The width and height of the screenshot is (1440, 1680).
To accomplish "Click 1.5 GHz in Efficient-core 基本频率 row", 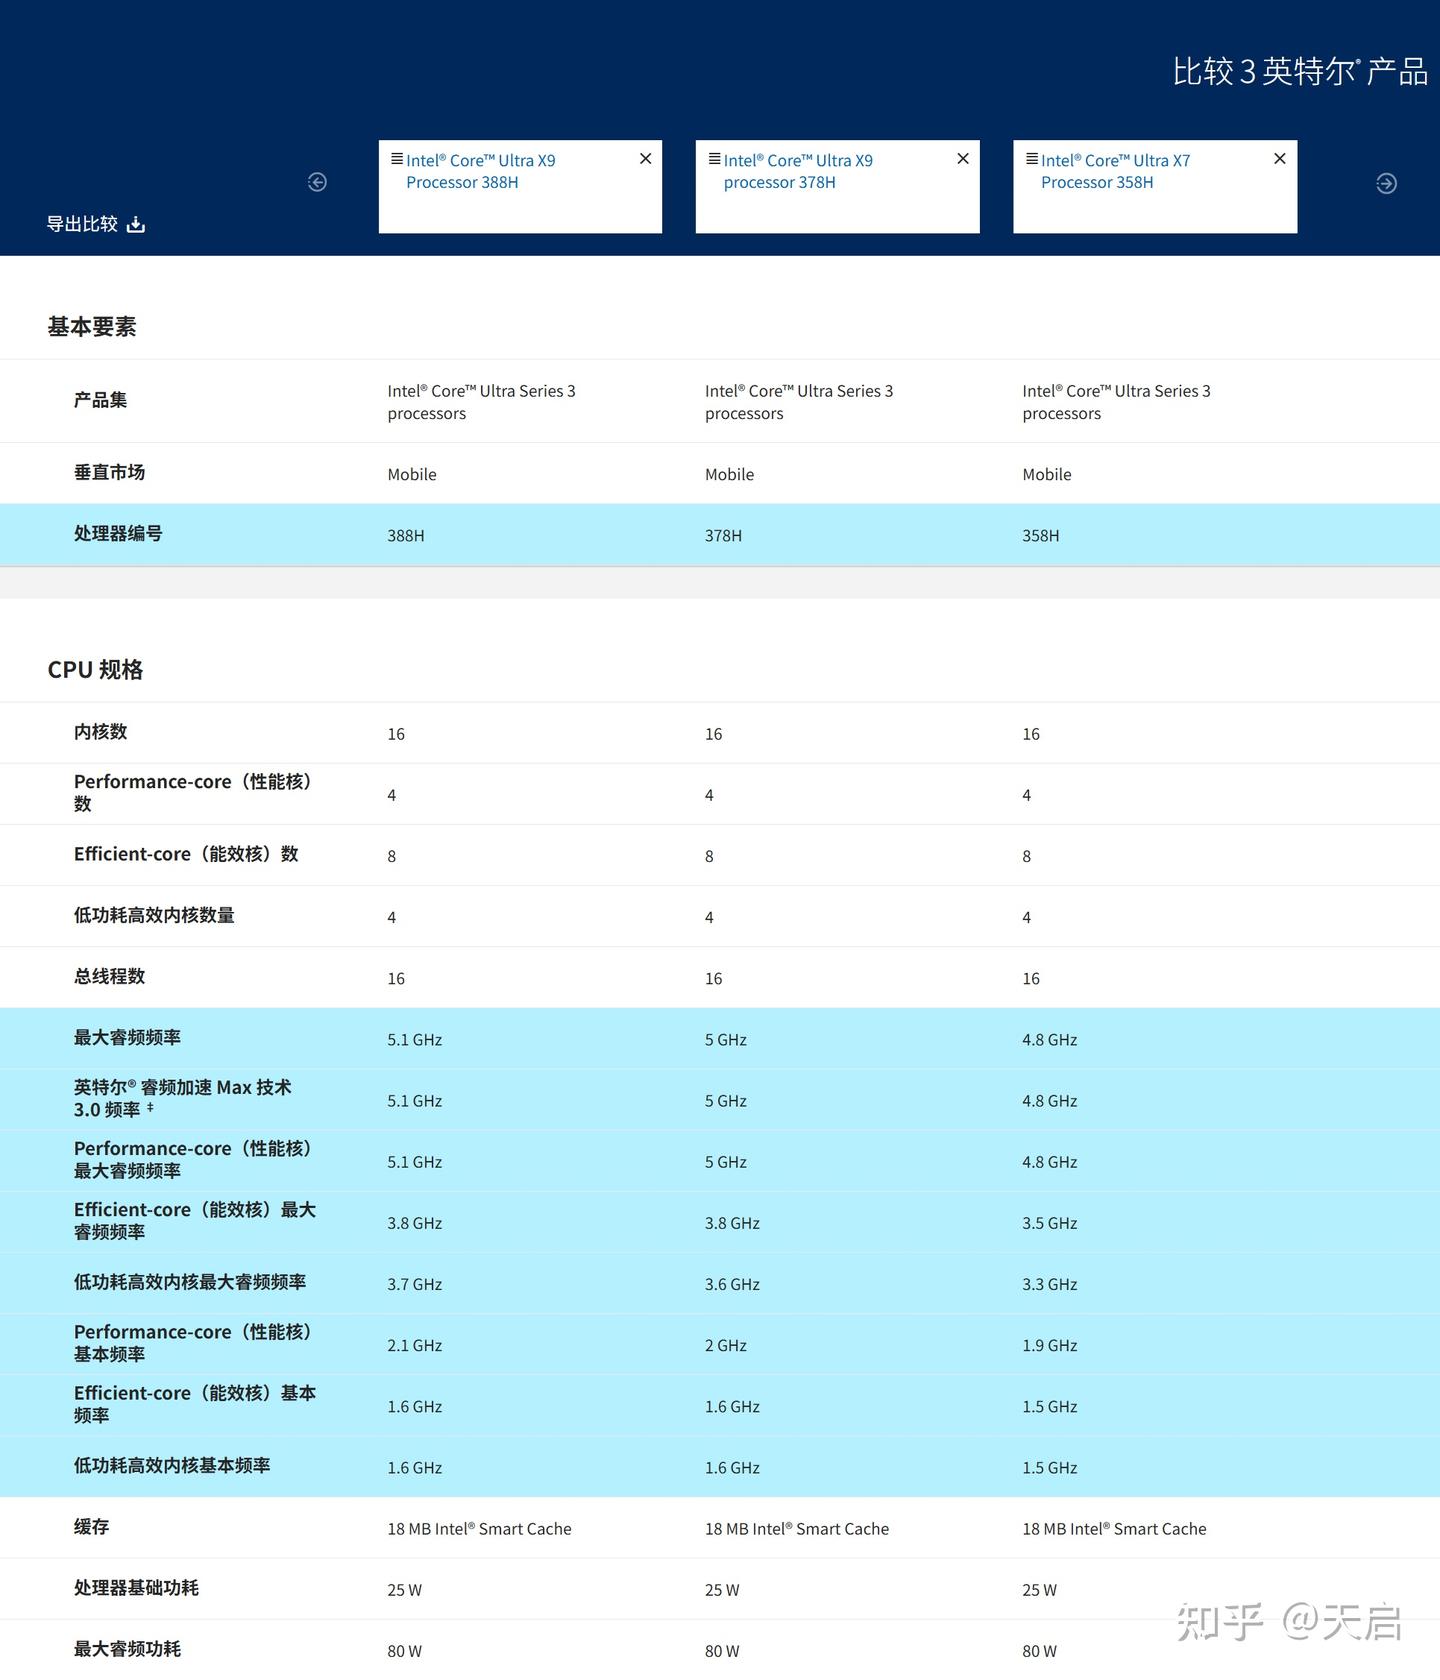I will pos(1050,1407).
